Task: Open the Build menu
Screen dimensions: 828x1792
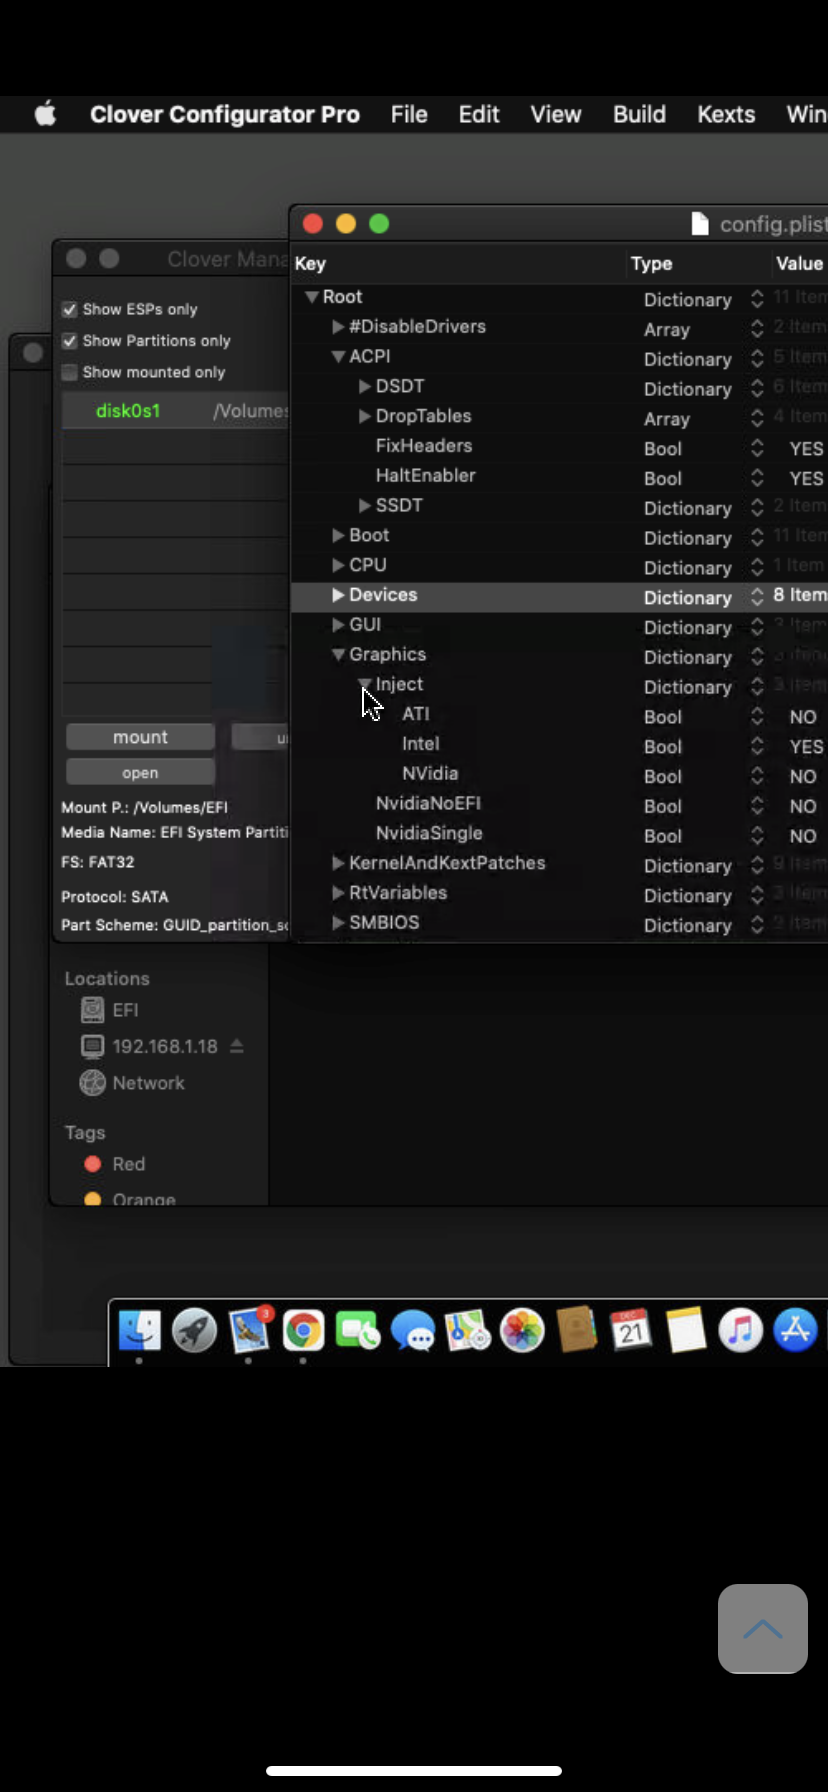Action: [x=640, y=114]
